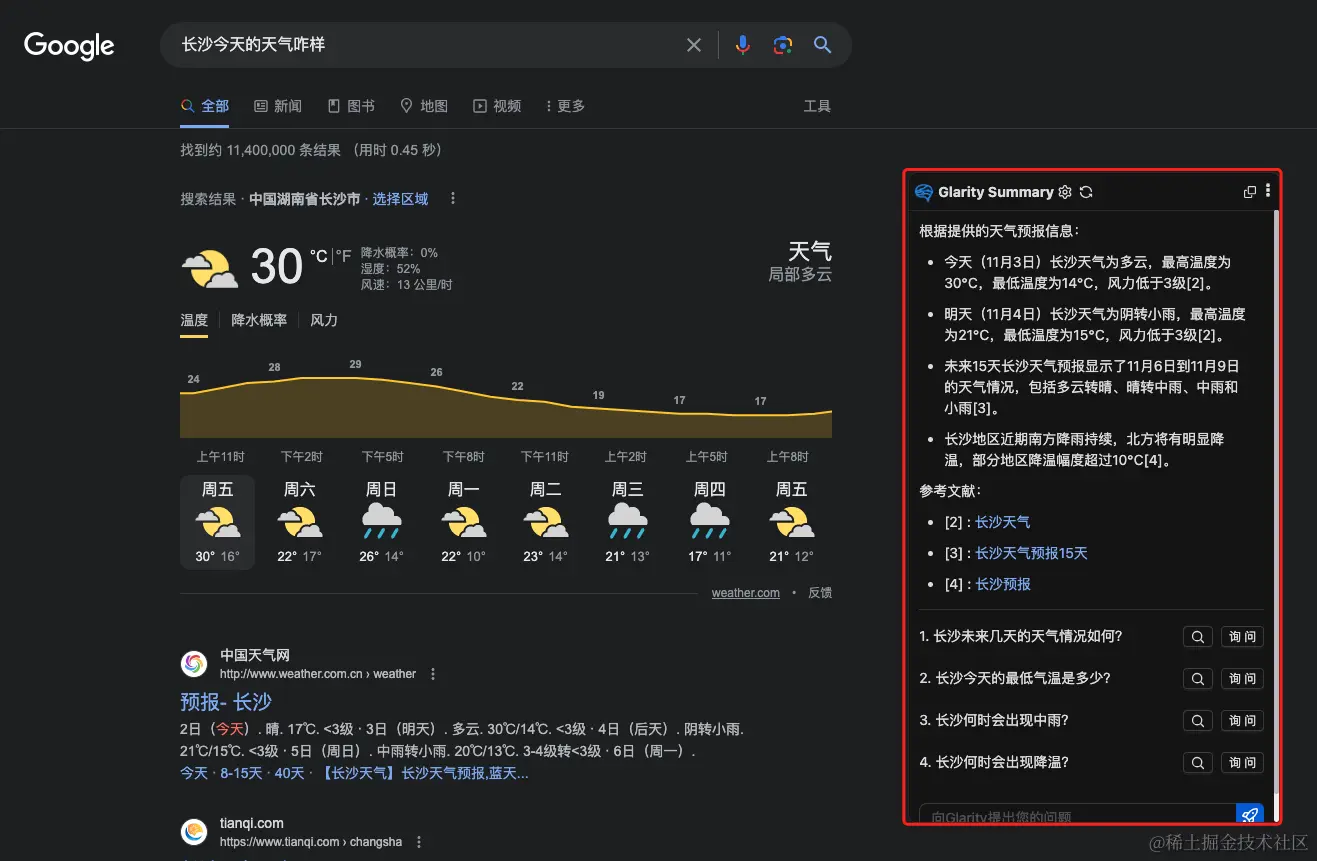Open Google Lens image search

(x=782, y=45)
